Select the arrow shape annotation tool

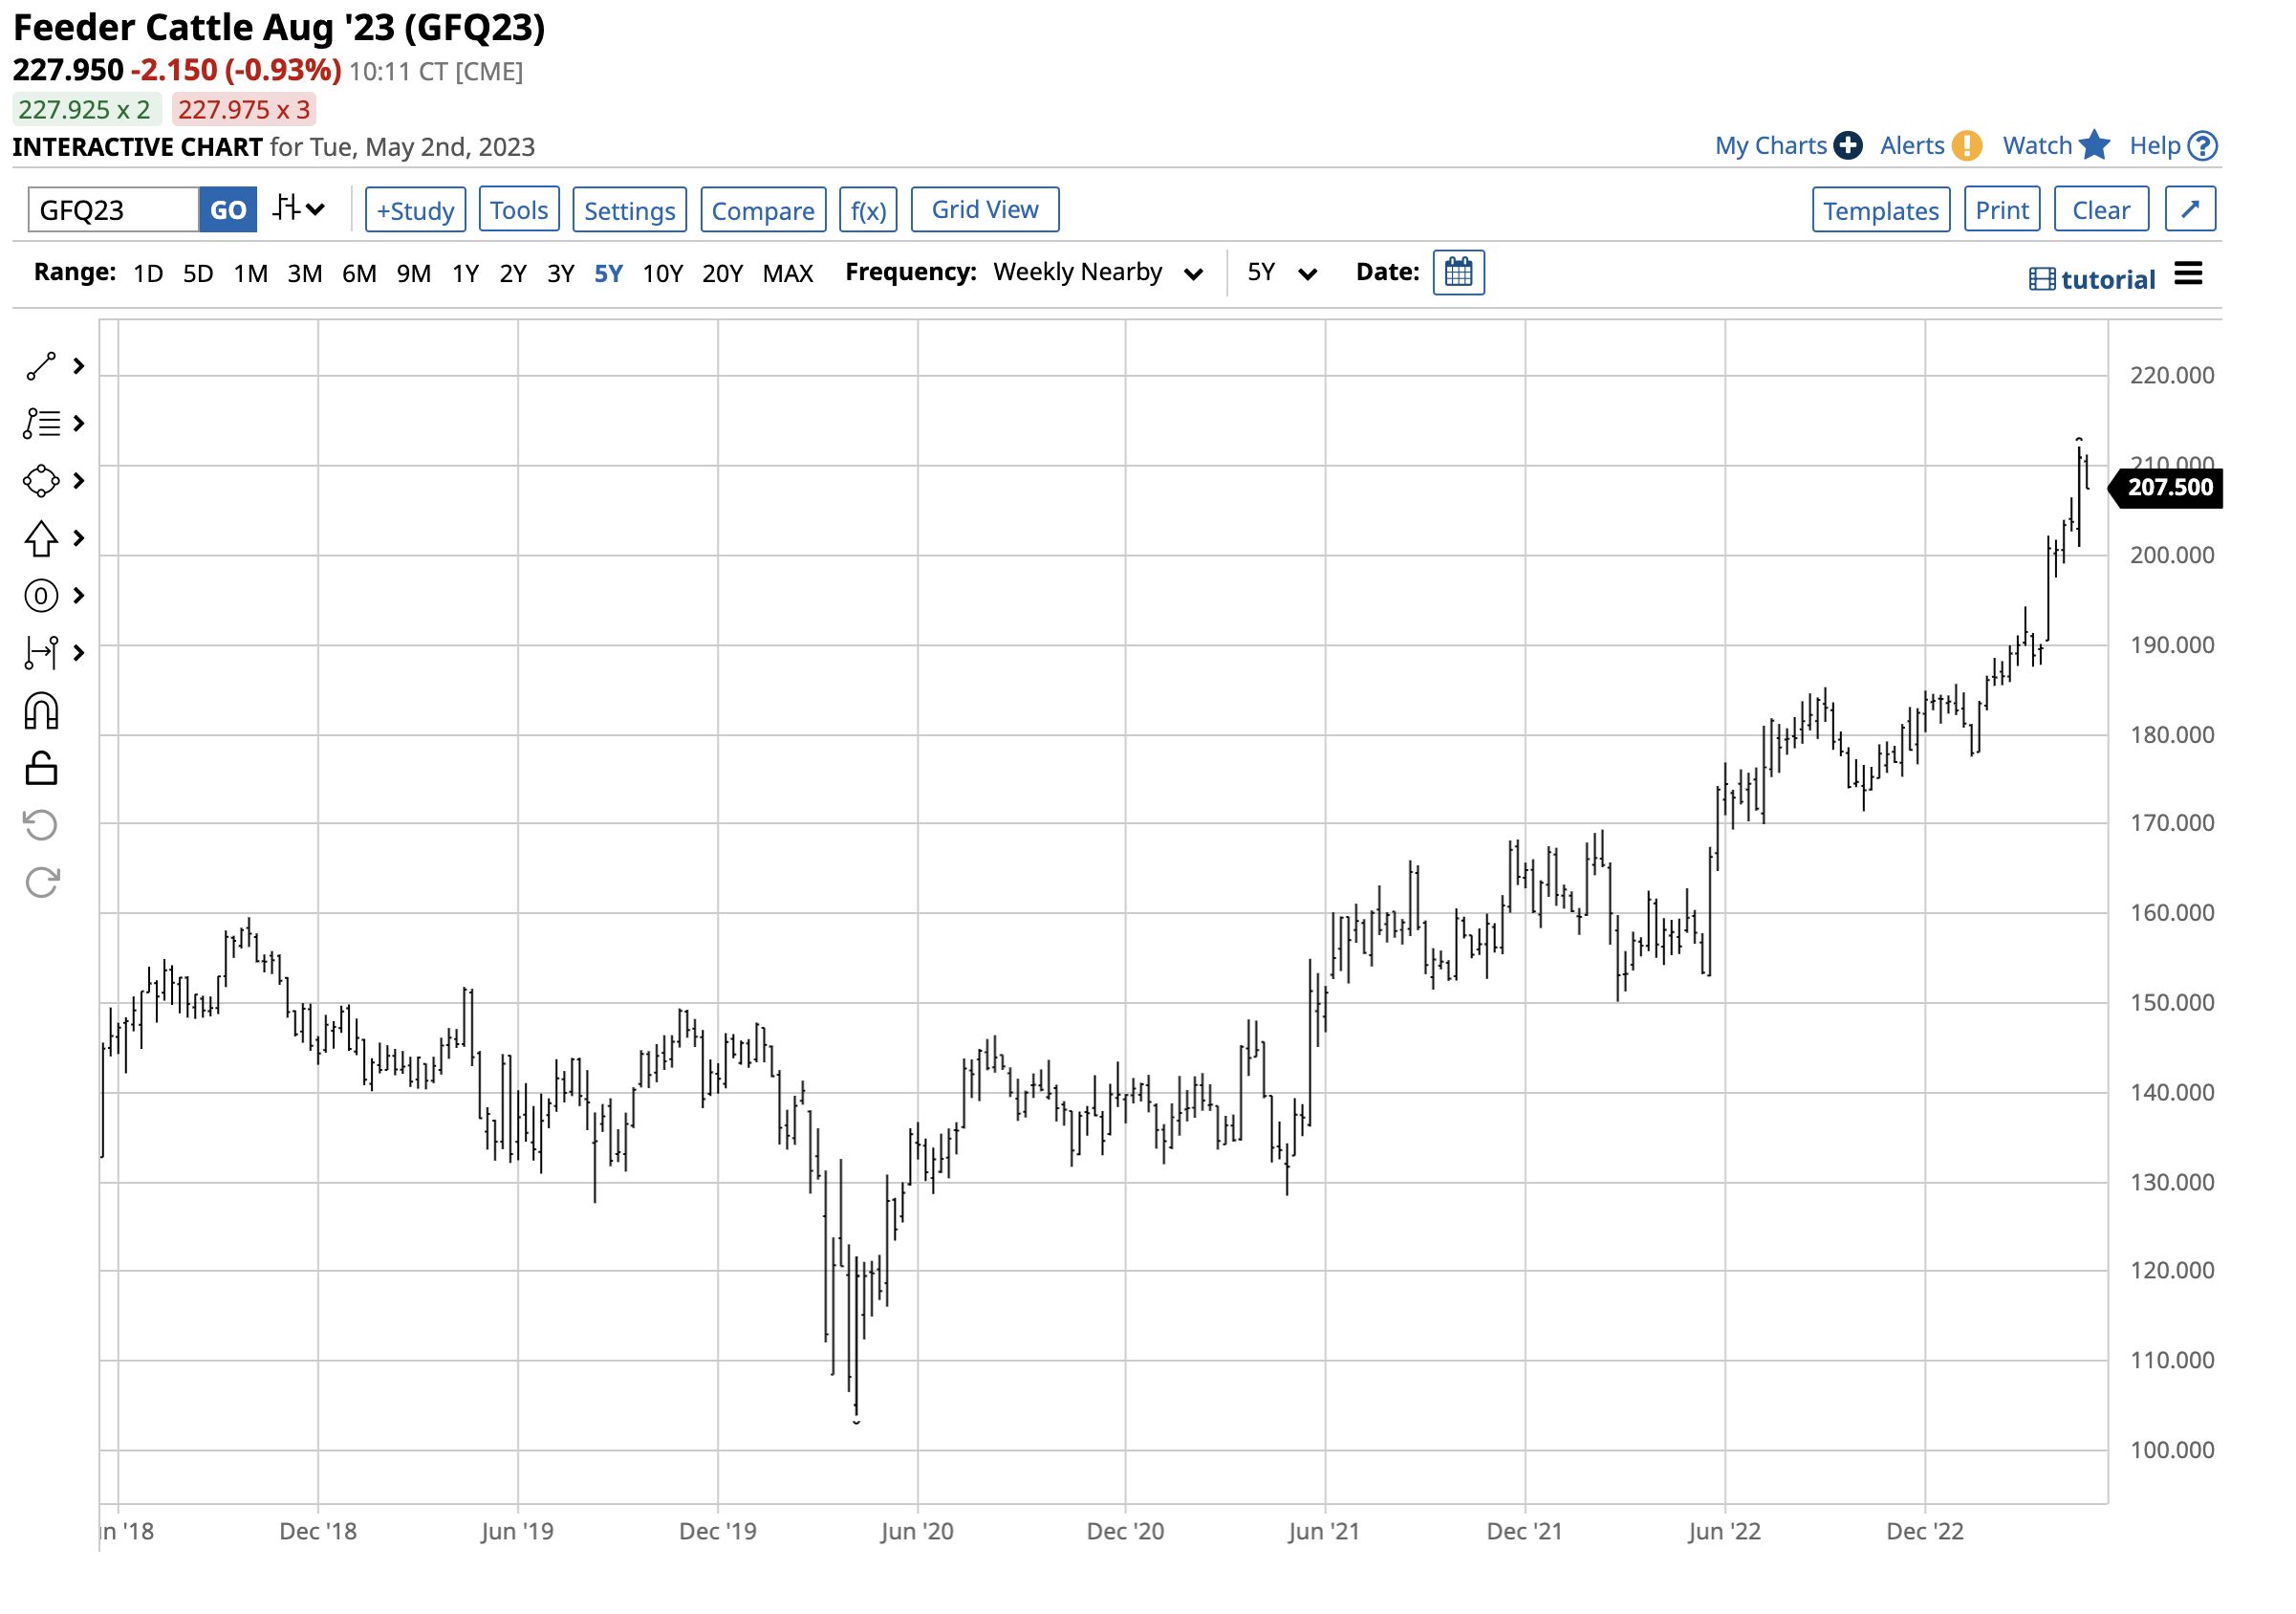[x=41, y=539]
